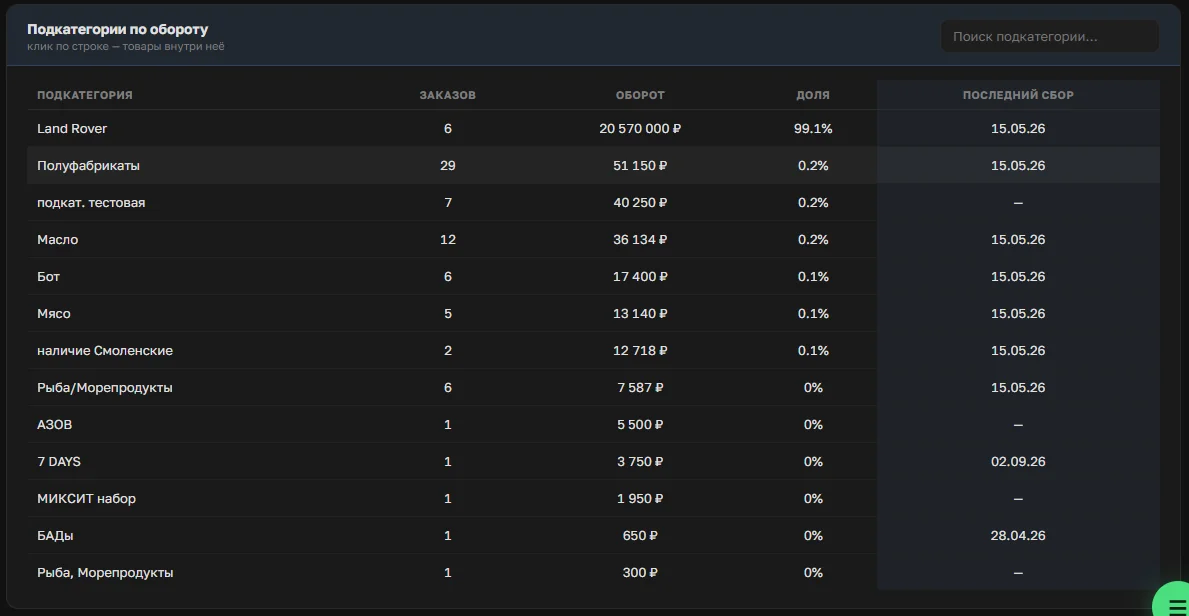Click the Масло subcategory row
The image size is (1189, 616).
[x=593, y=240]
